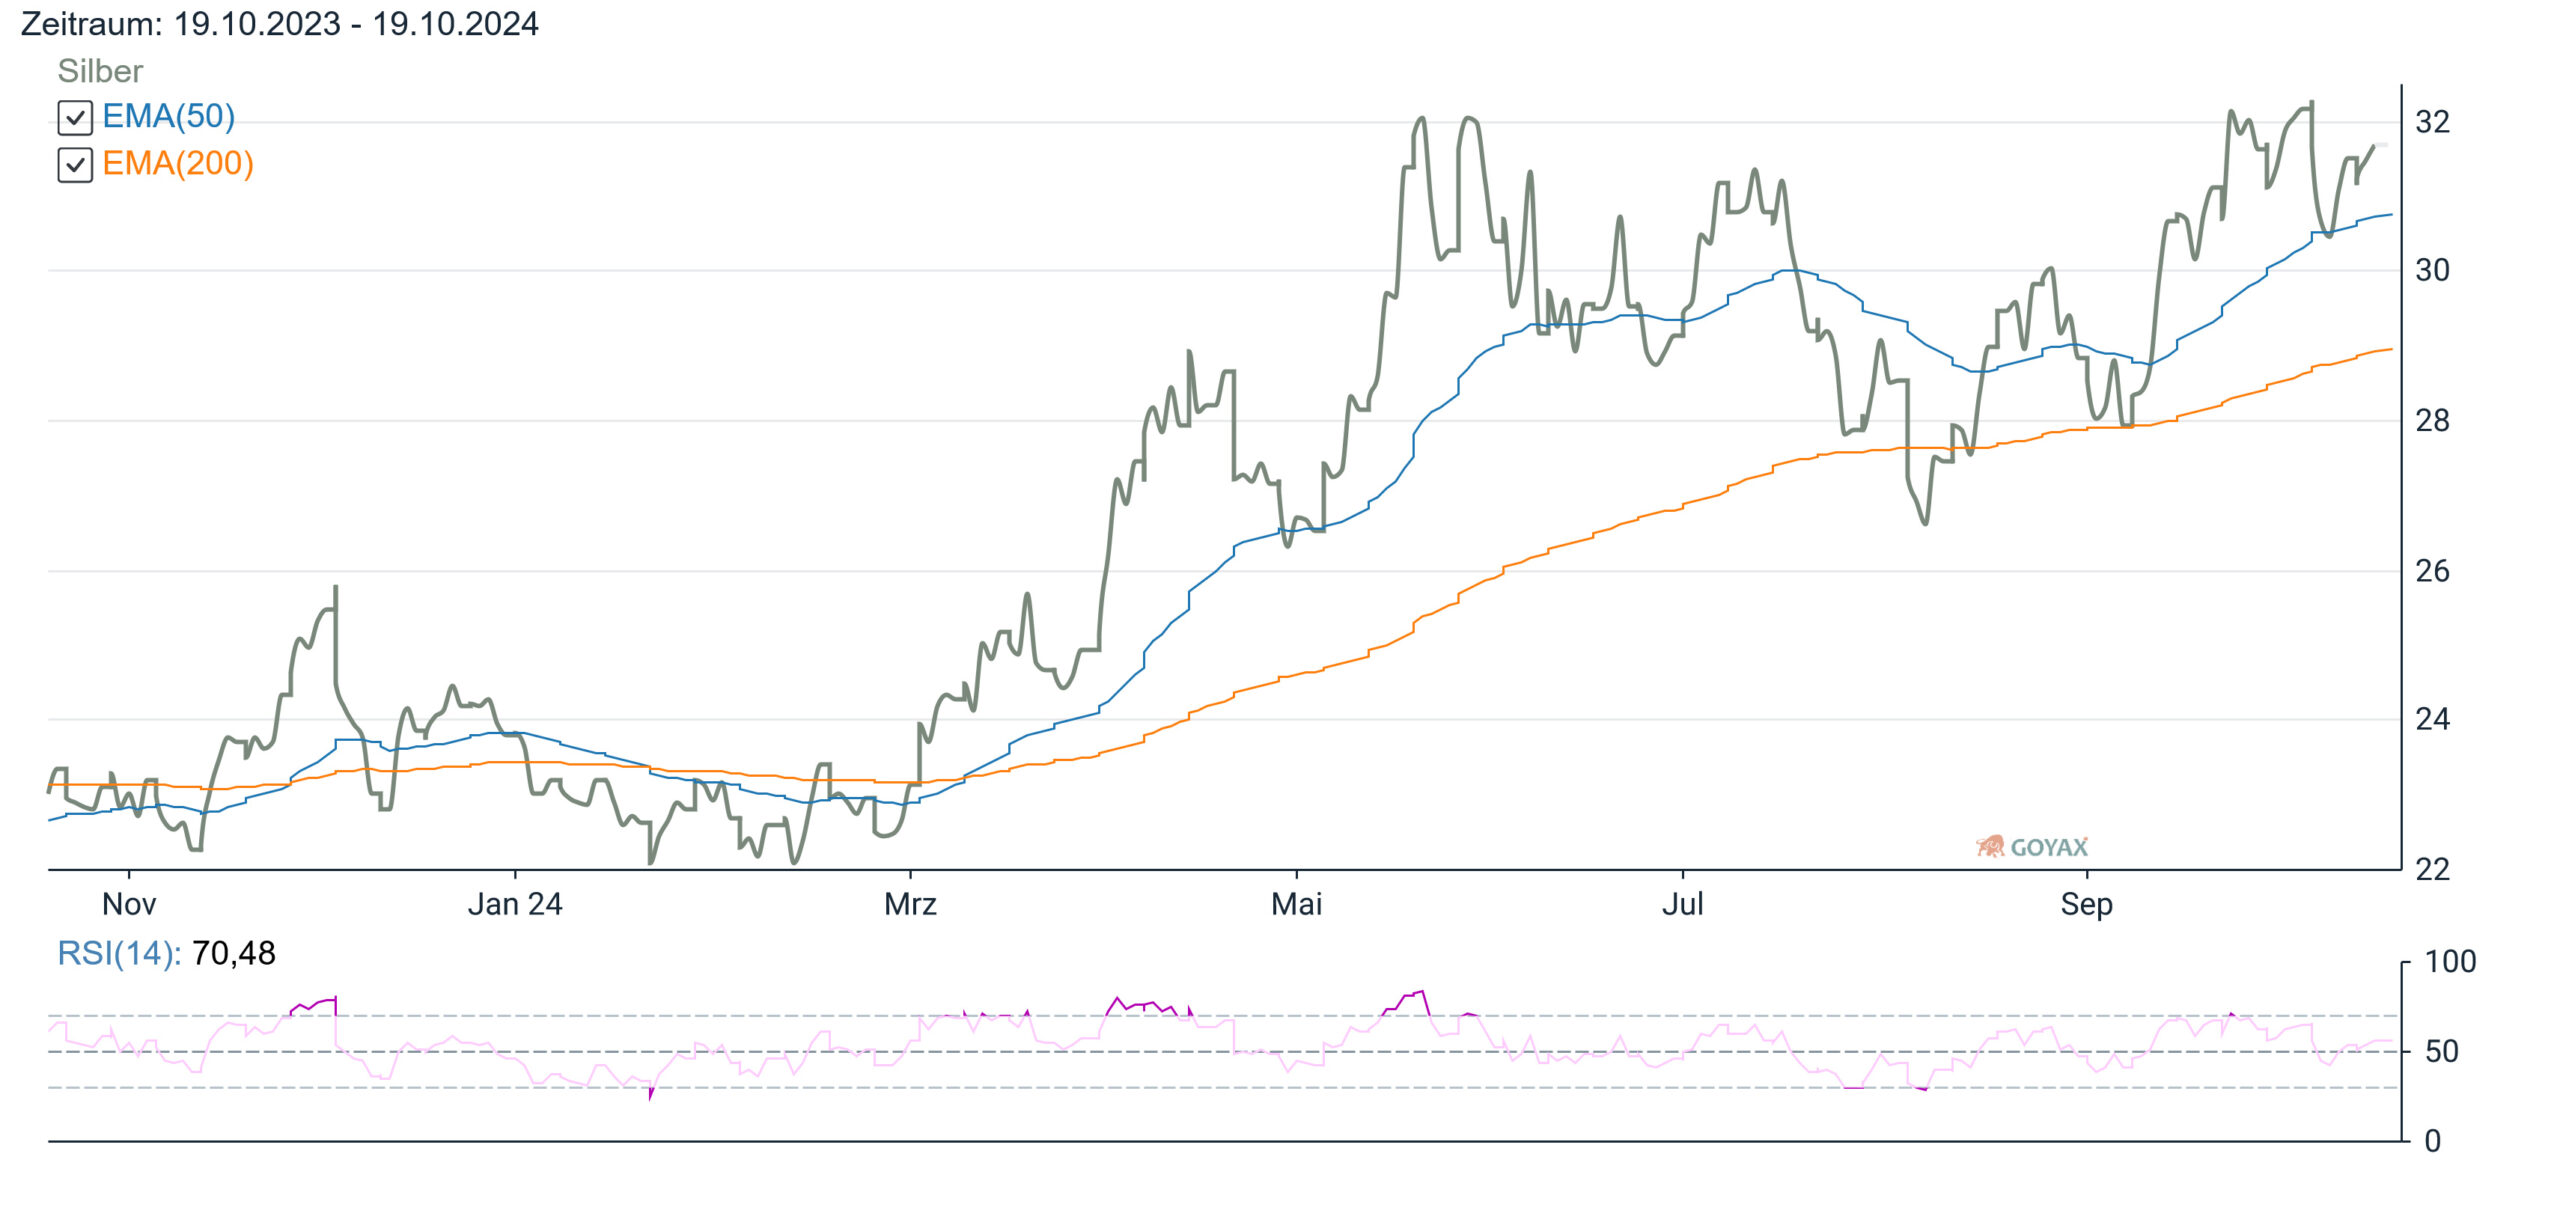Click the RSI 100 scale label
The image size is (2560, 1228).
(x=2450, y=962)
